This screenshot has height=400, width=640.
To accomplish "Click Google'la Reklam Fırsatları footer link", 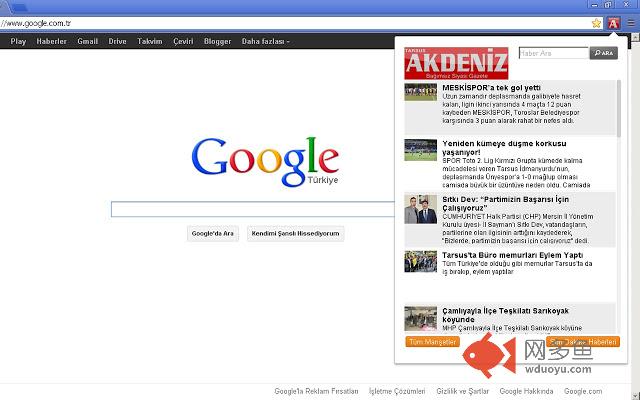I will [316, 391].
